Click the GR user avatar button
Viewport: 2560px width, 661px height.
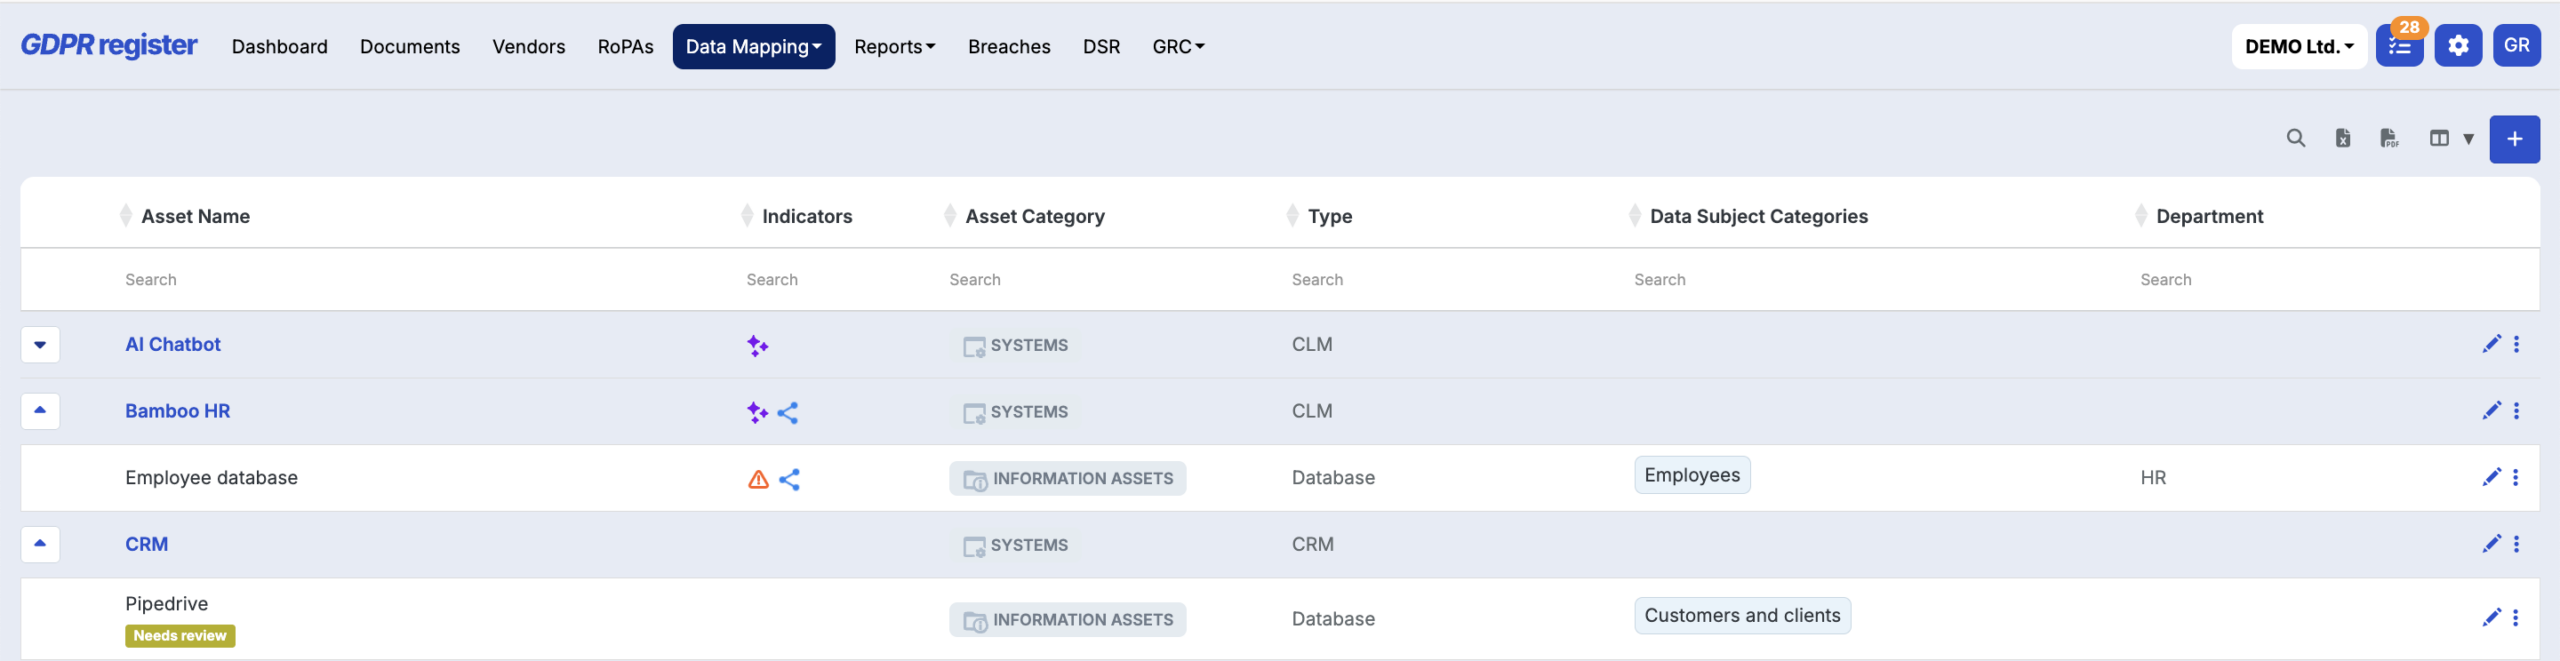pos(2516,46)
